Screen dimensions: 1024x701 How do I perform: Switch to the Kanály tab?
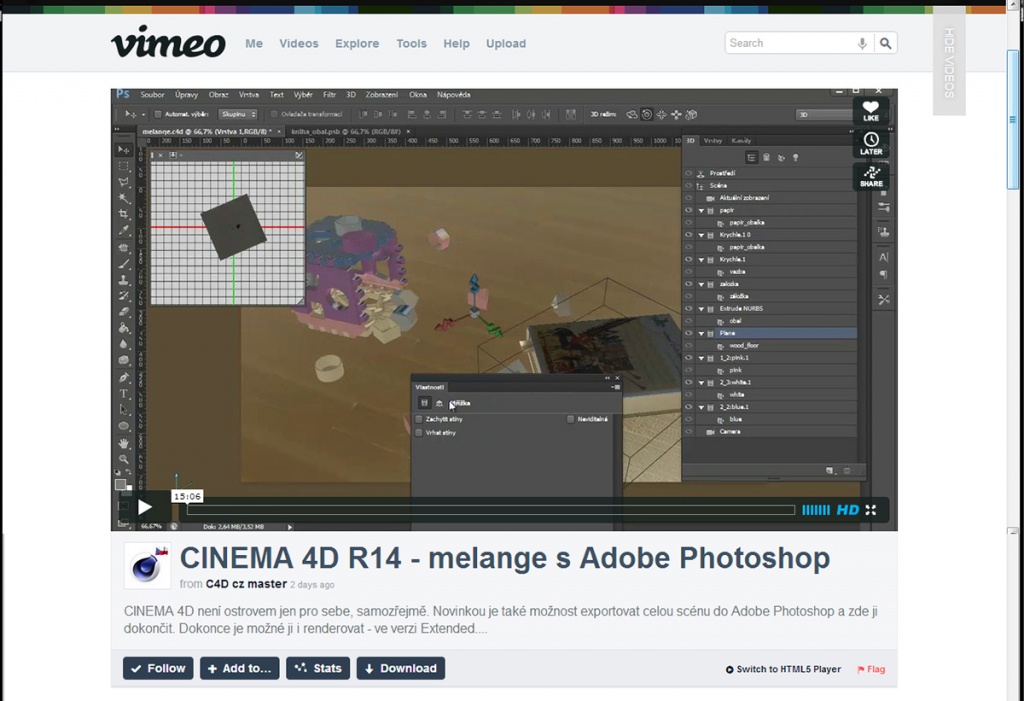pyautogui.click(x=741, y=140)
